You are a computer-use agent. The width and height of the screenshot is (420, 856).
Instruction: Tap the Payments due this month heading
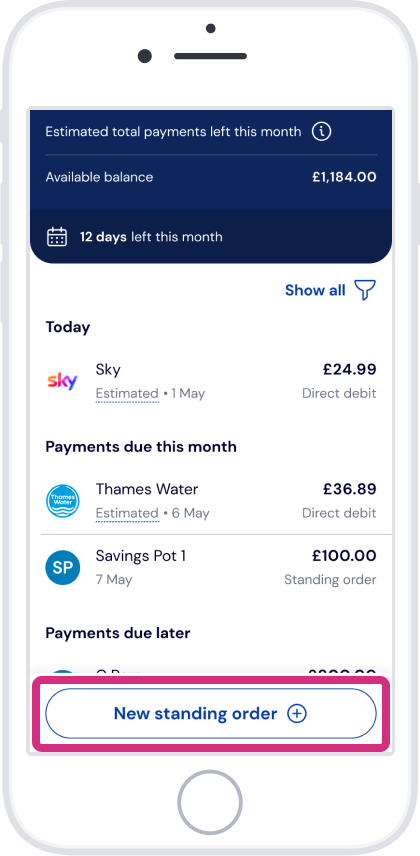pyautogui.click(x=141, y=447)
